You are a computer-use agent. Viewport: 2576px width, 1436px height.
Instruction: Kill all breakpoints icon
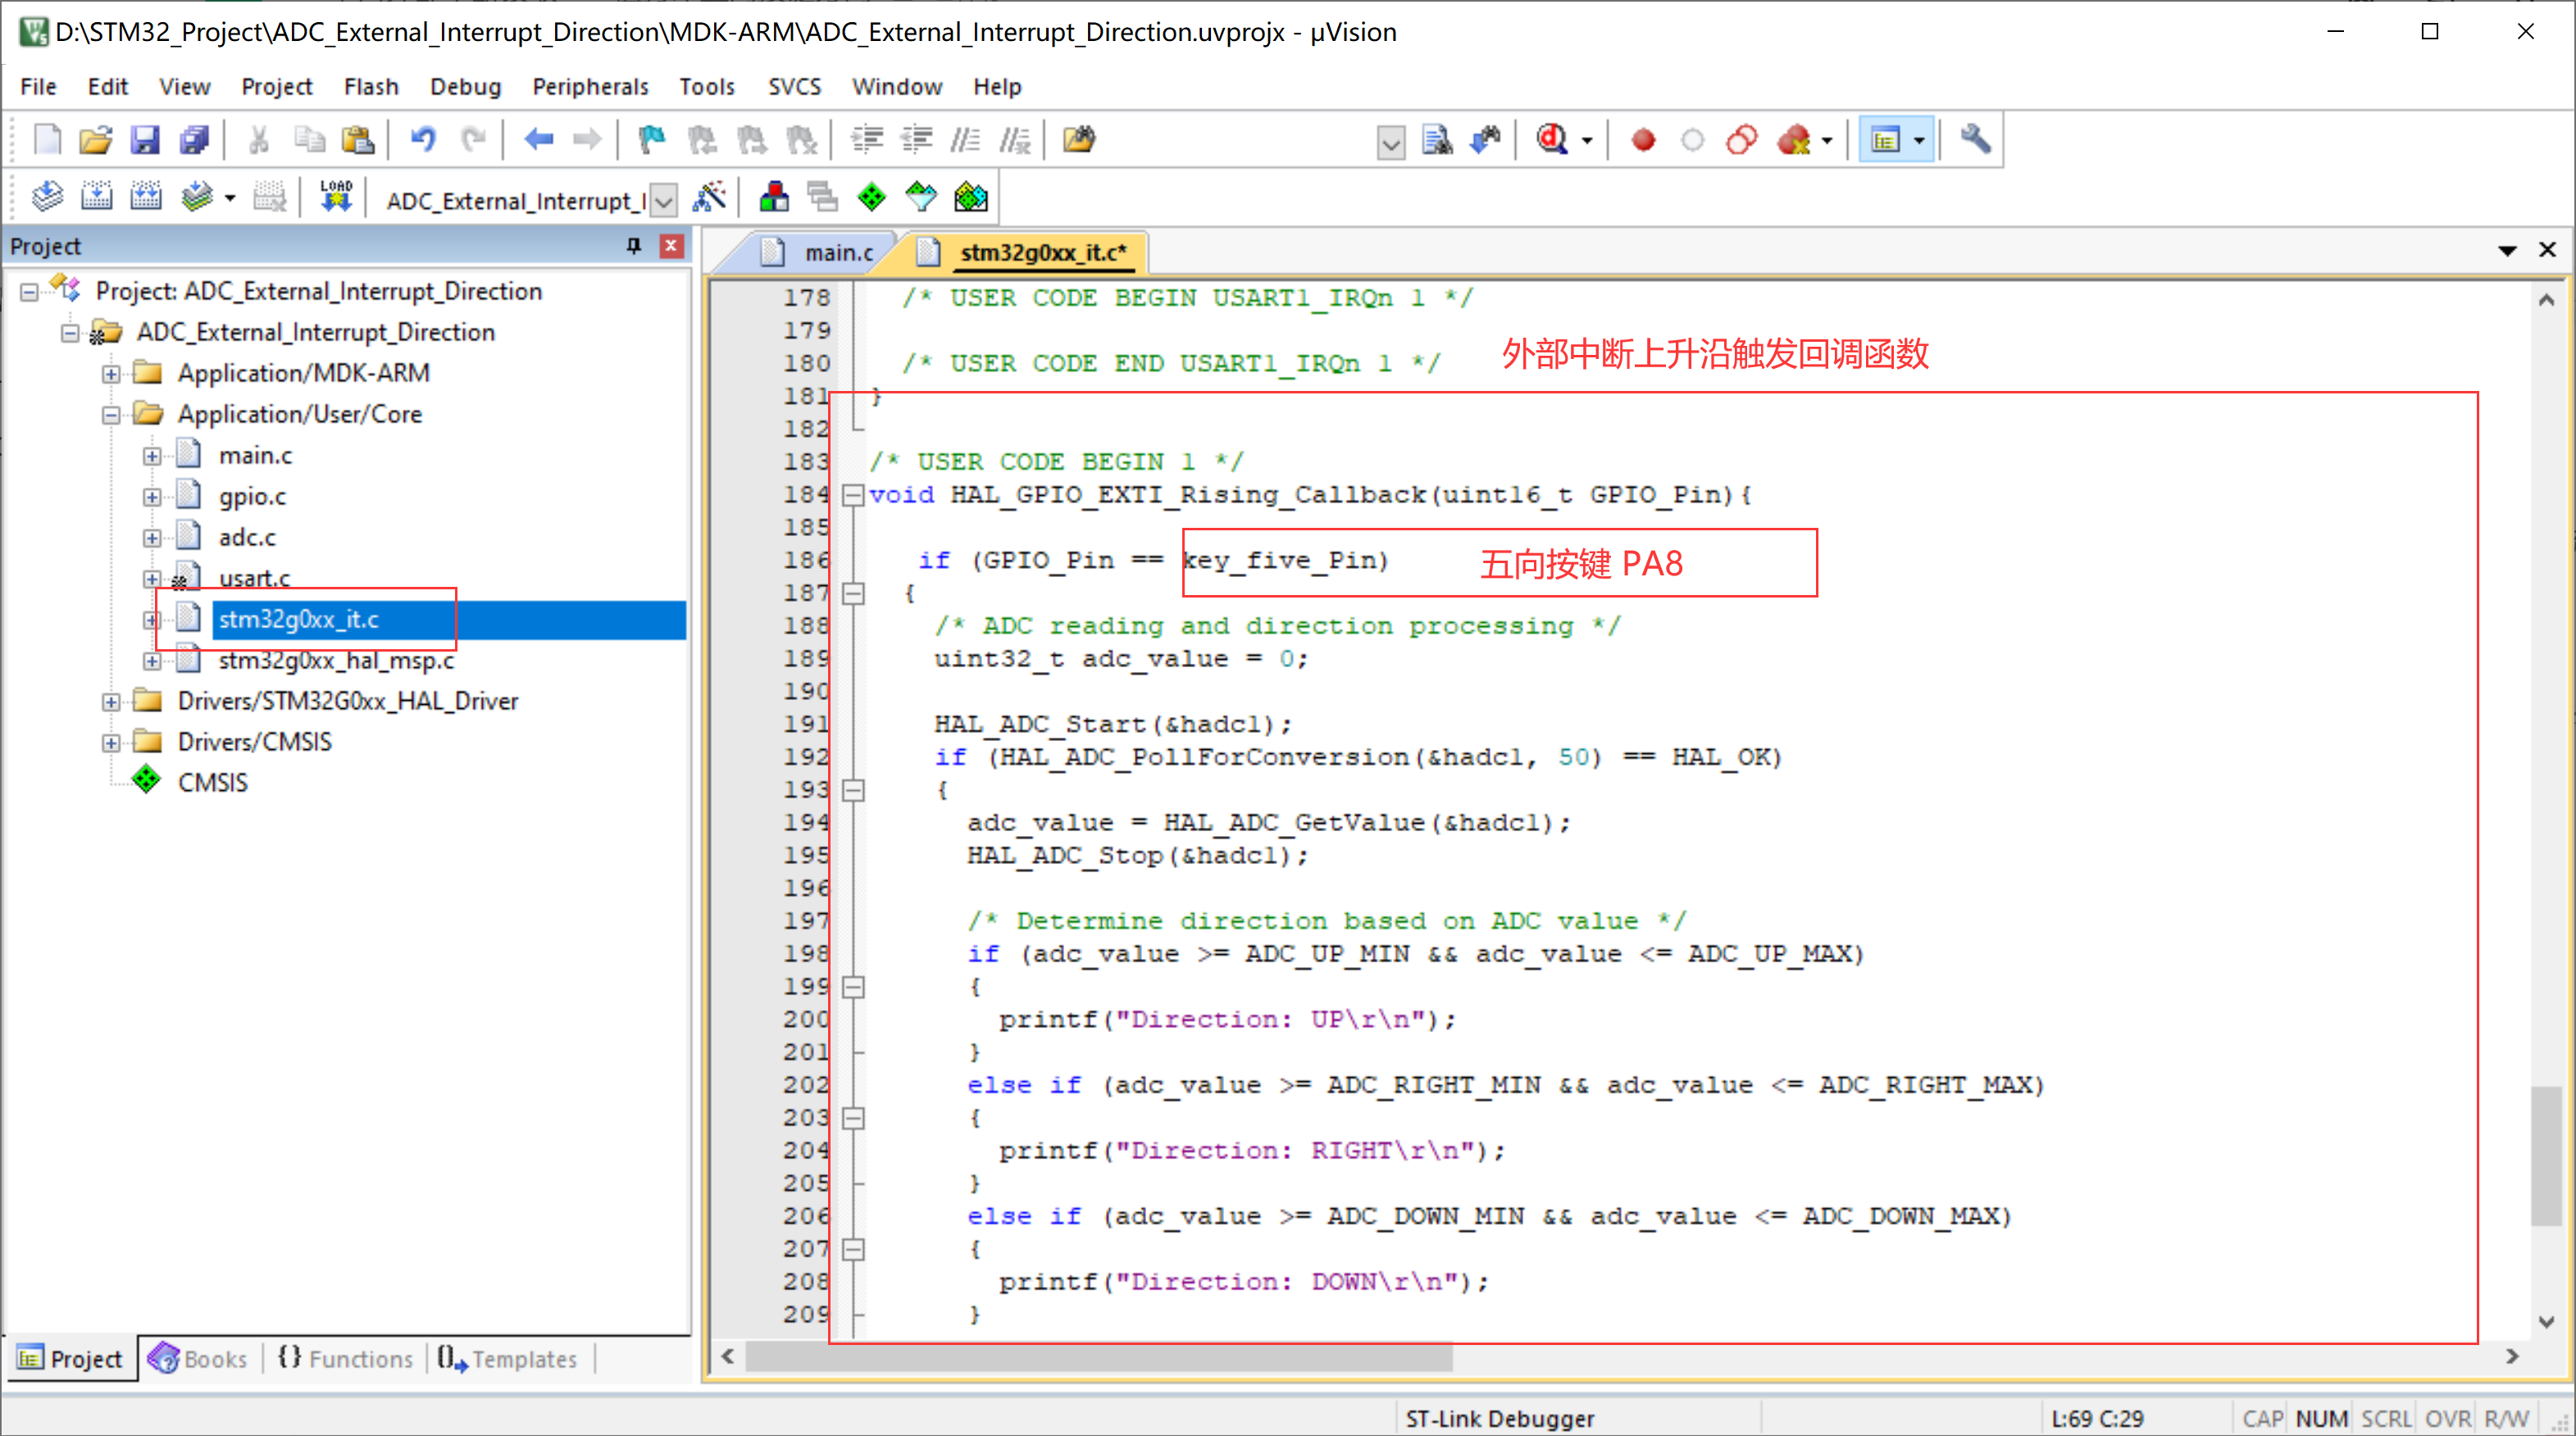(x=1793, y=140)
